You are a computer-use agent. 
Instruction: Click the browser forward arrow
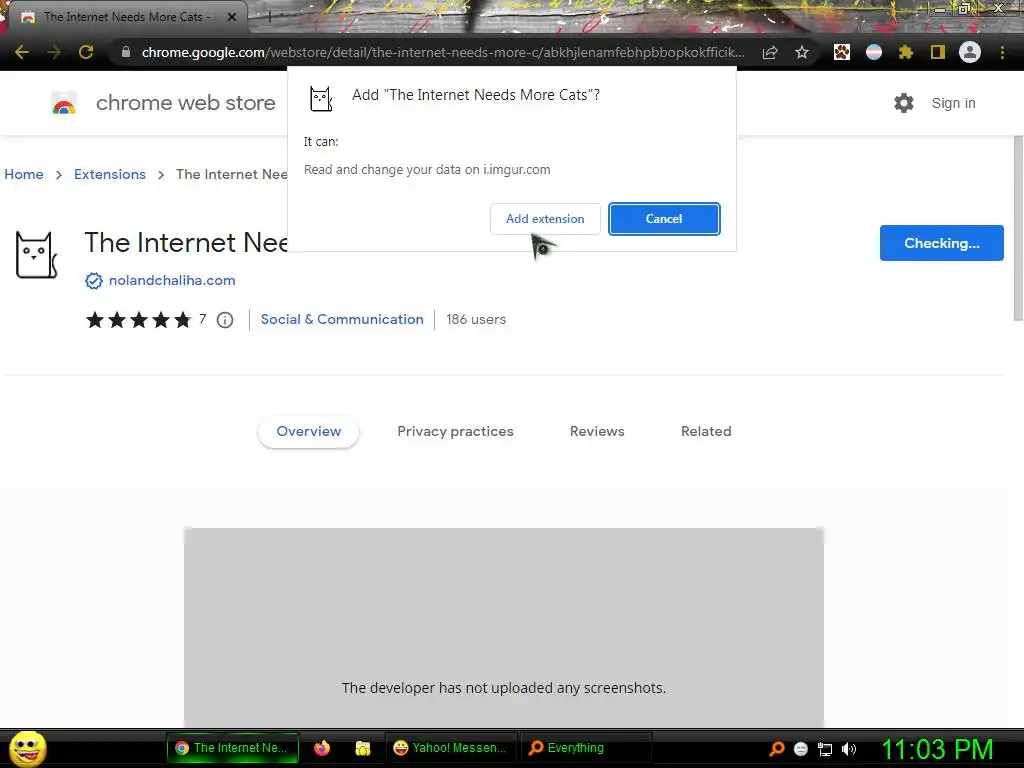click(54, 52)
